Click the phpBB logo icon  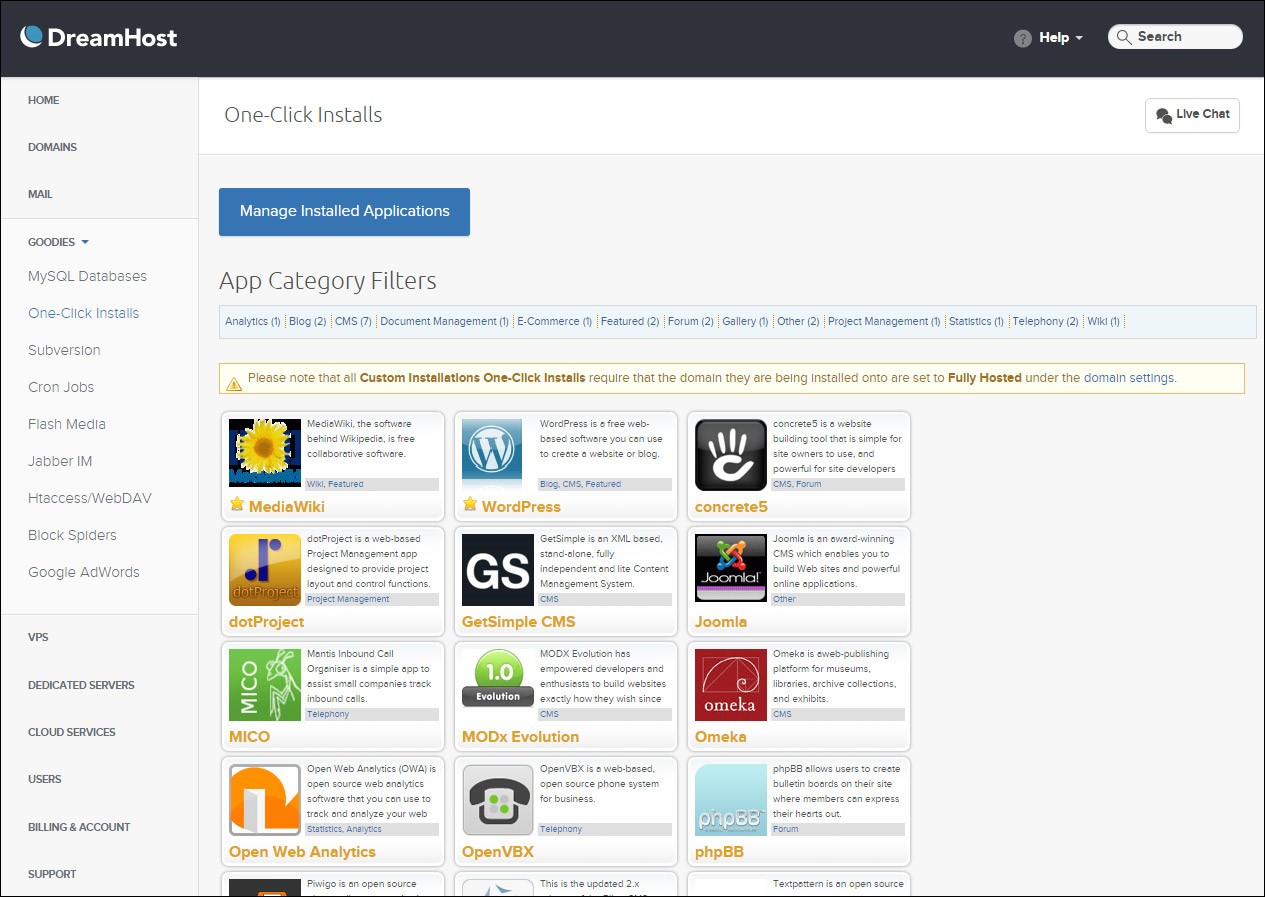click(731, 800)
